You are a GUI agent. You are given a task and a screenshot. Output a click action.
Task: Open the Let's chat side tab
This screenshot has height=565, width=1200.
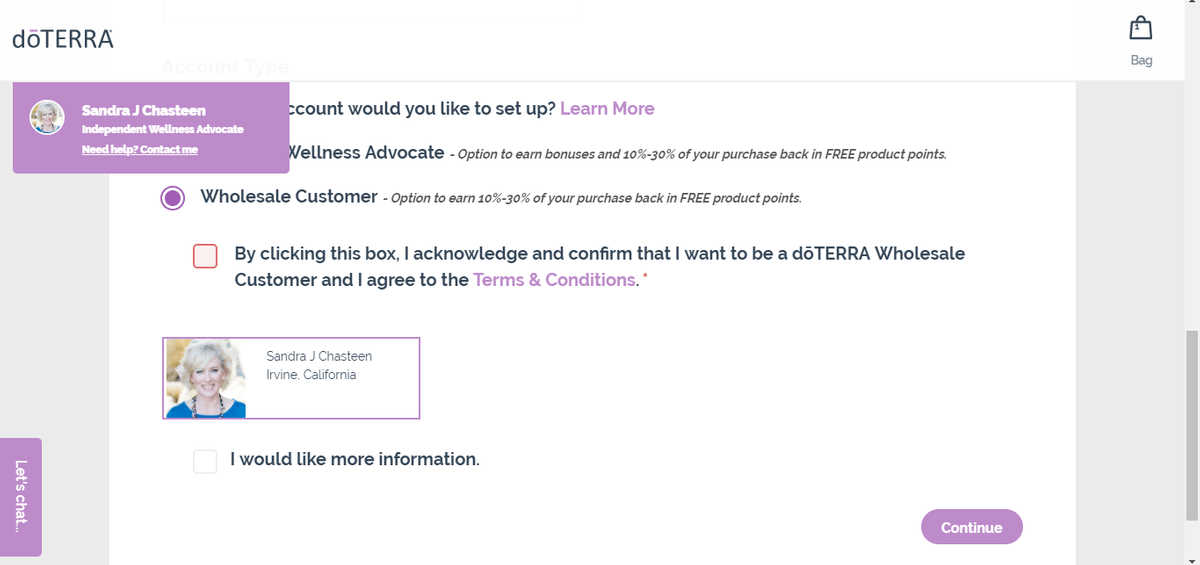[x=21, y=497]
